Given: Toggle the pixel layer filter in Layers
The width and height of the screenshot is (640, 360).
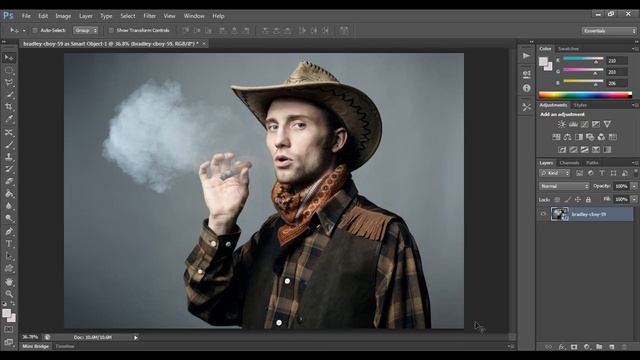Looking at the screenshot, I should 579,173.
